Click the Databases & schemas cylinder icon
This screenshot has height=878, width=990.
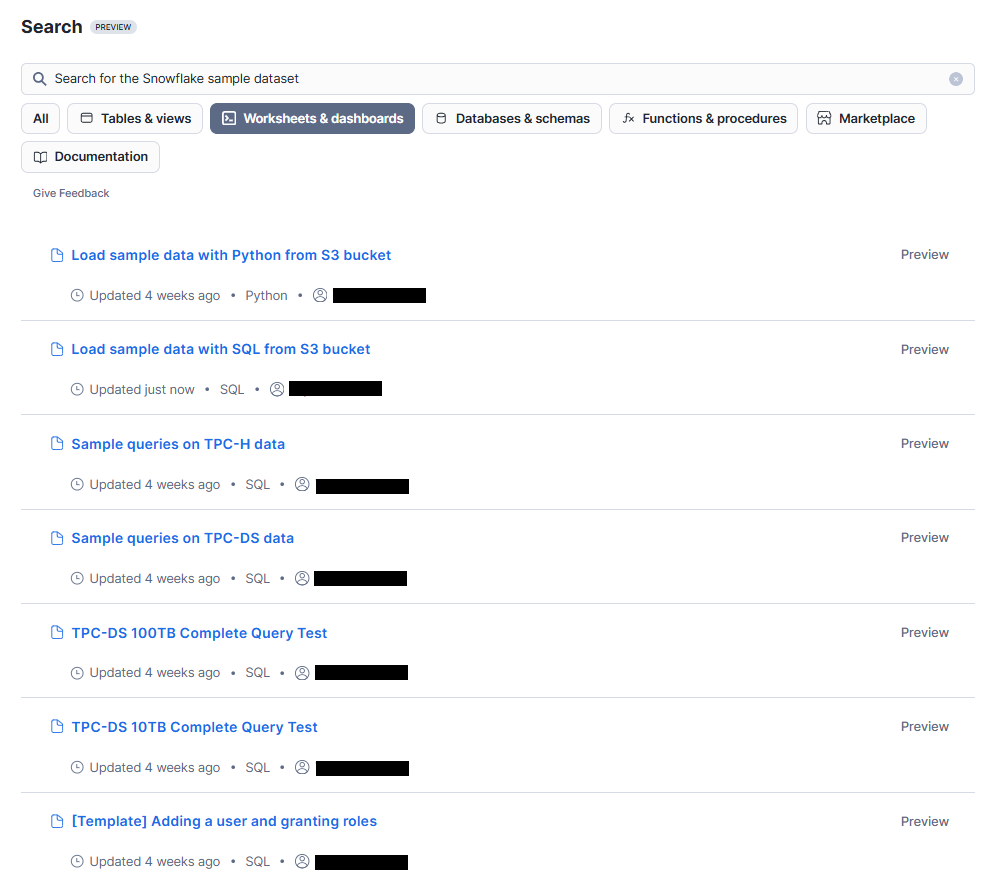tap(440, 118)
